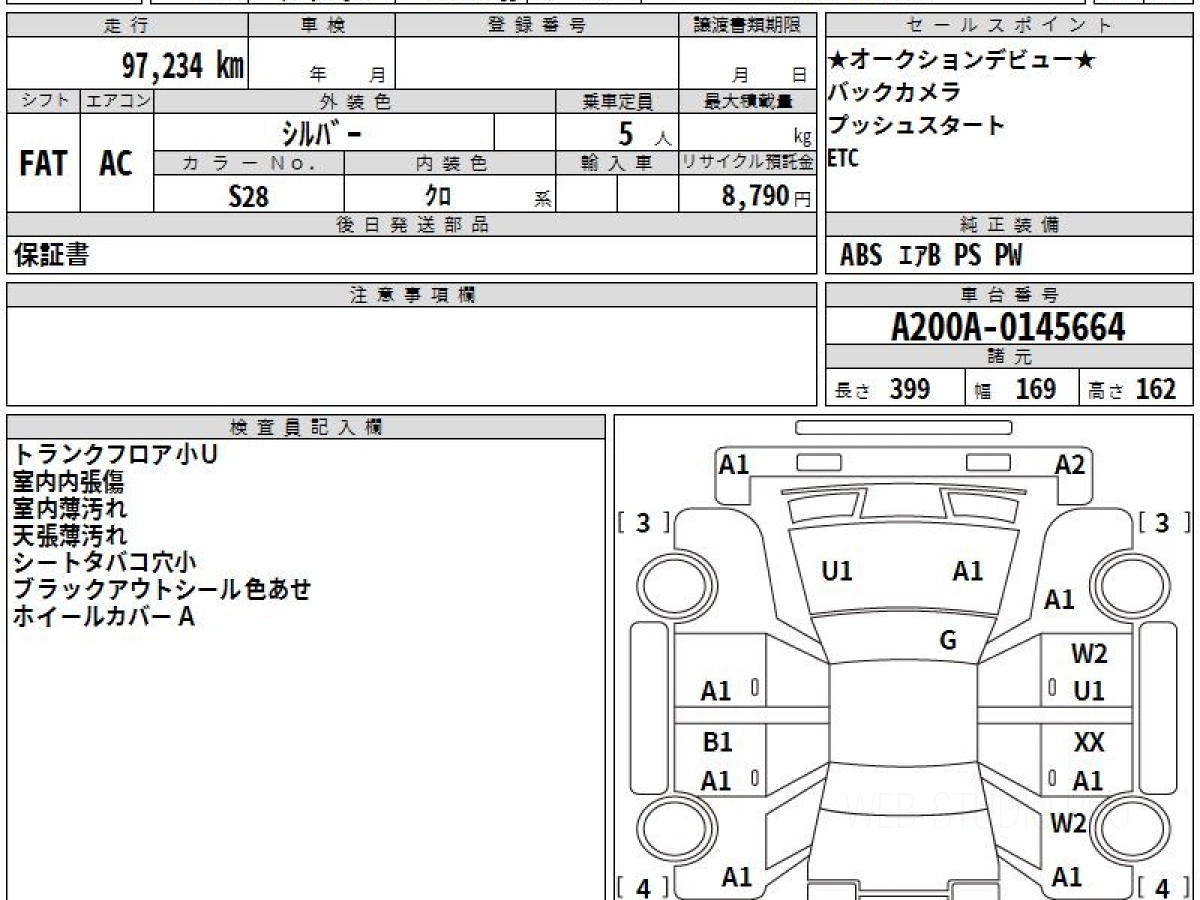Click the U1 mark on the hood

pos(837,571)
